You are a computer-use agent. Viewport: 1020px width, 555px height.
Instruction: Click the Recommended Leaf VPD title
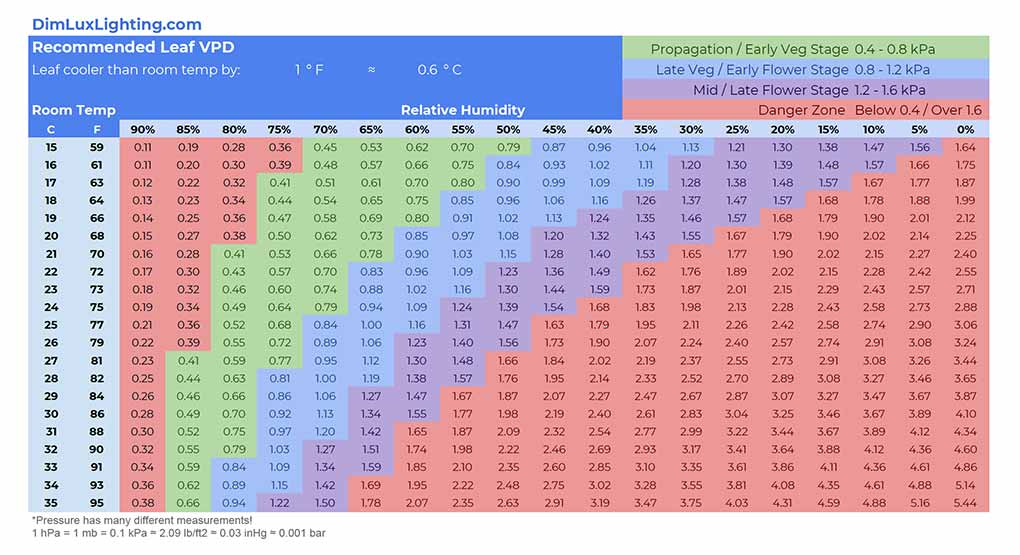point(133,47)
